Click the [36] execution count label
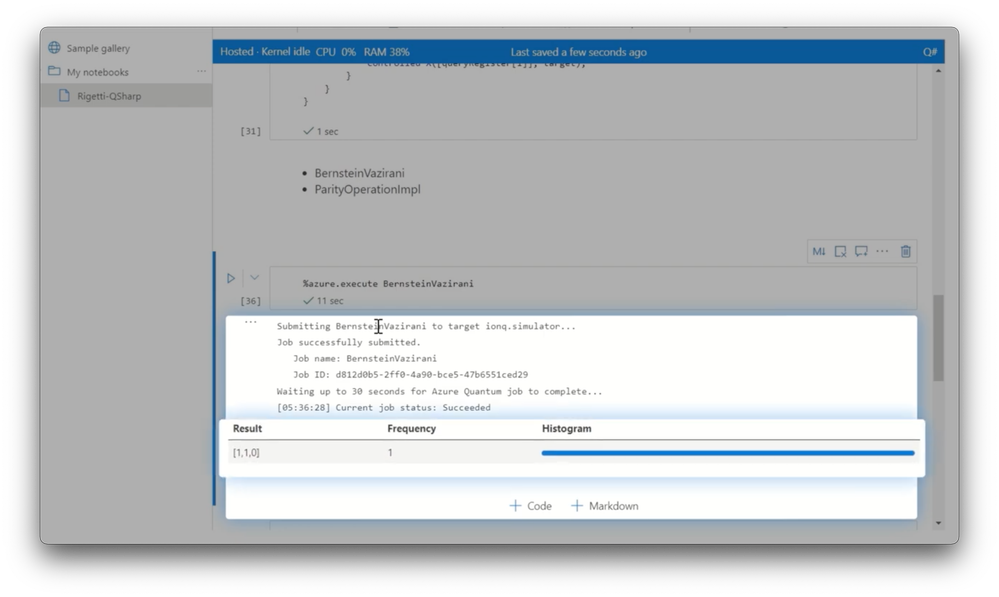This screenshot has height=597, width=999. click(250, 301)
